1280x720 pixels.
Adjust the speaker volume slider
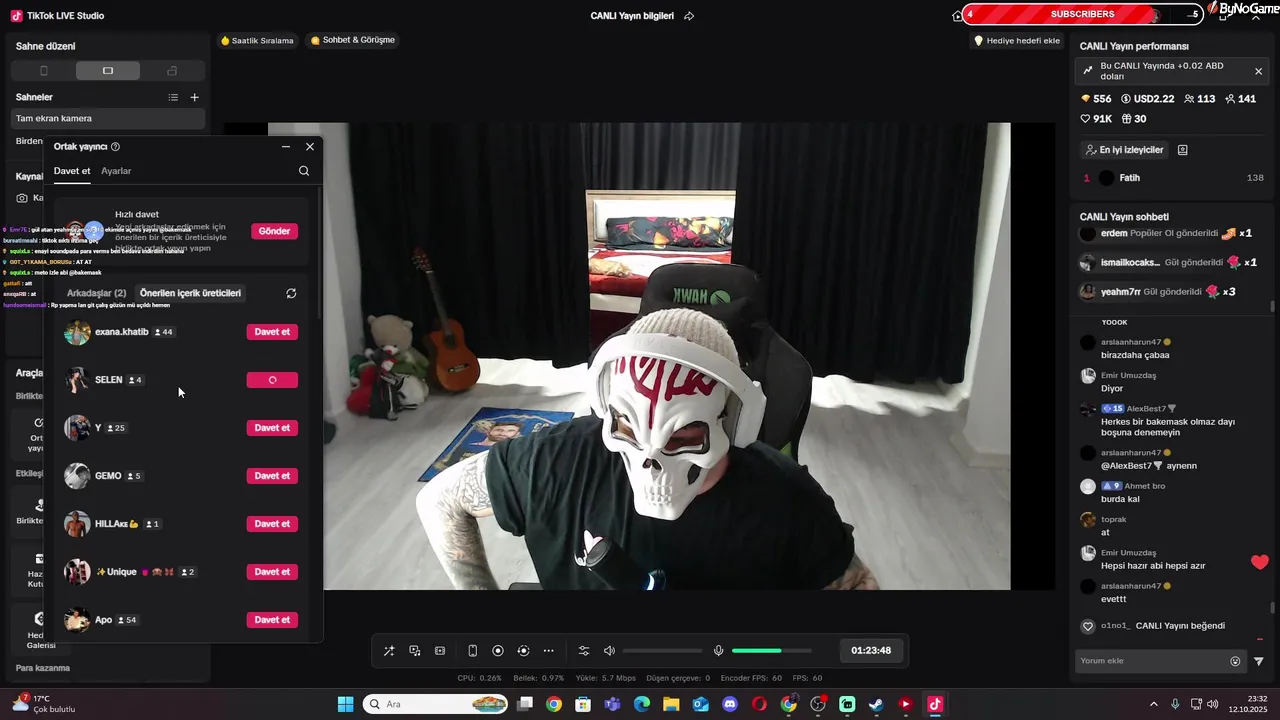point(662,651)
